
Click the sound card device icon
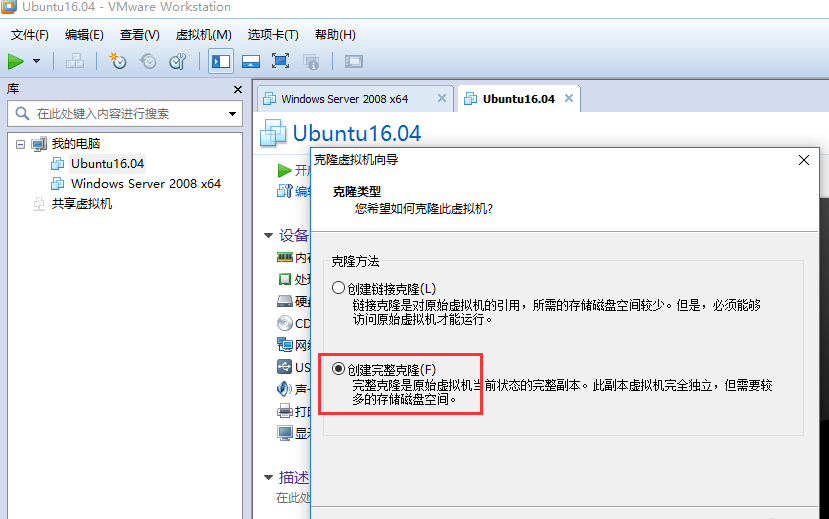(x=284, y=389)
